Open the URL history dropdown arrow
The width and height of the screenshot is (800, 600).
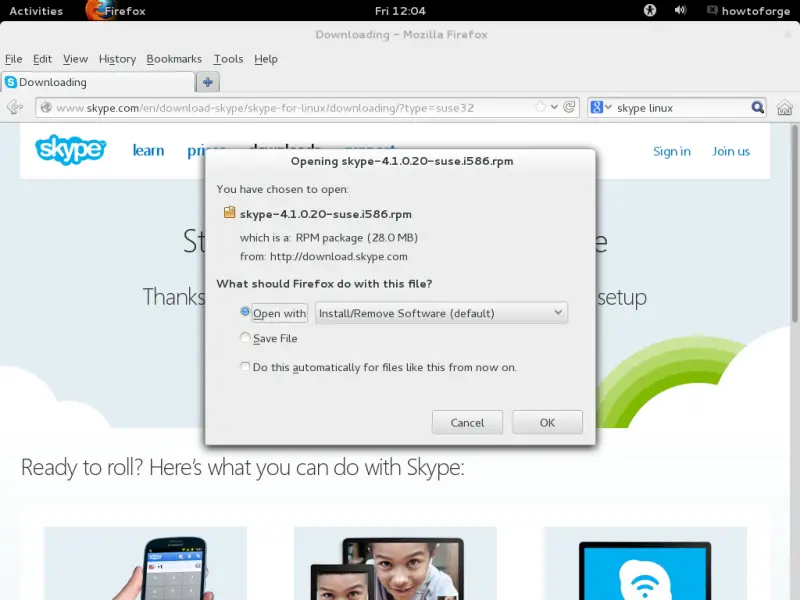pos(554,107)
